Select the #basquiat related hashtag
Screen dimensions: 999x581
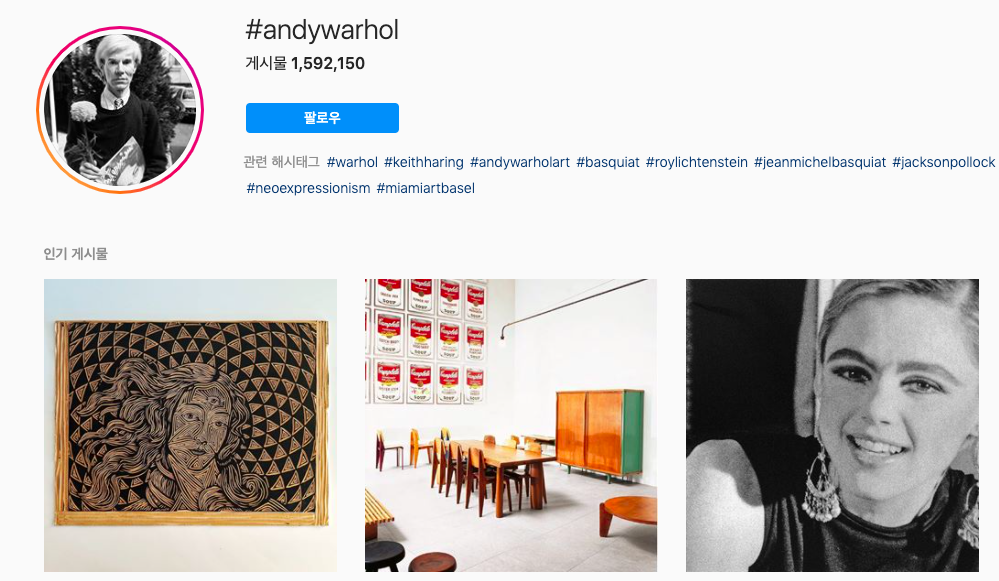[x=608, y=162]
